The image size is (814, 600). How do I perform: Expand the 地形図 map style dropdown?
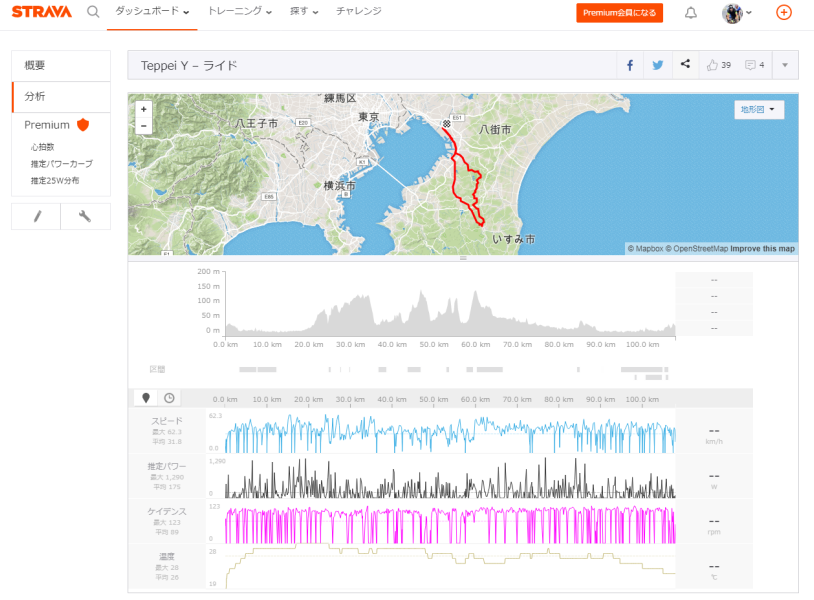(758, 110)
